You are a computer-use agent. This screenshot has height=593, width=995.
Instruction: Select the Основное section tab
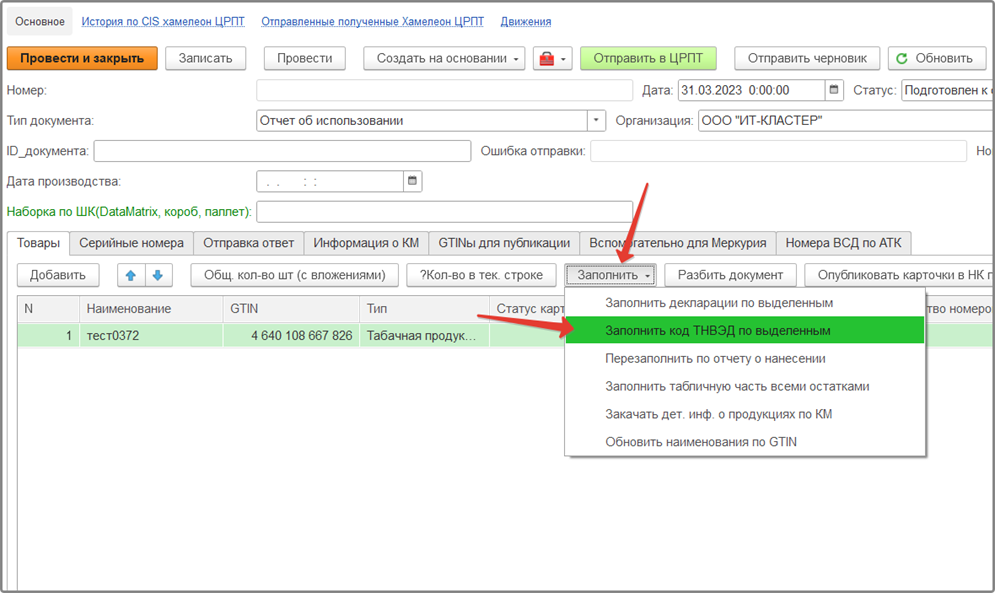[40, 22]
